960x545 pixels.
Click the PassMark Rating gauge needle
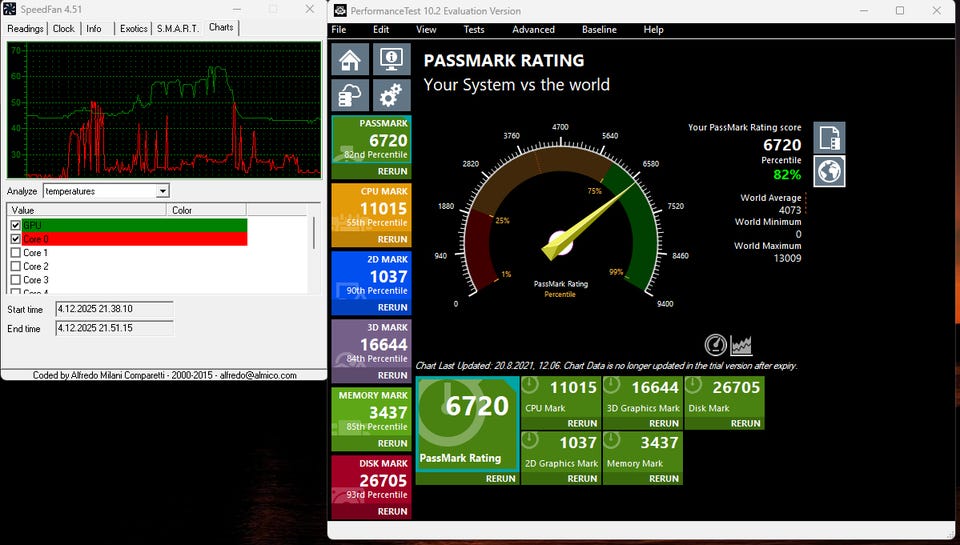(x=590, y=221)
